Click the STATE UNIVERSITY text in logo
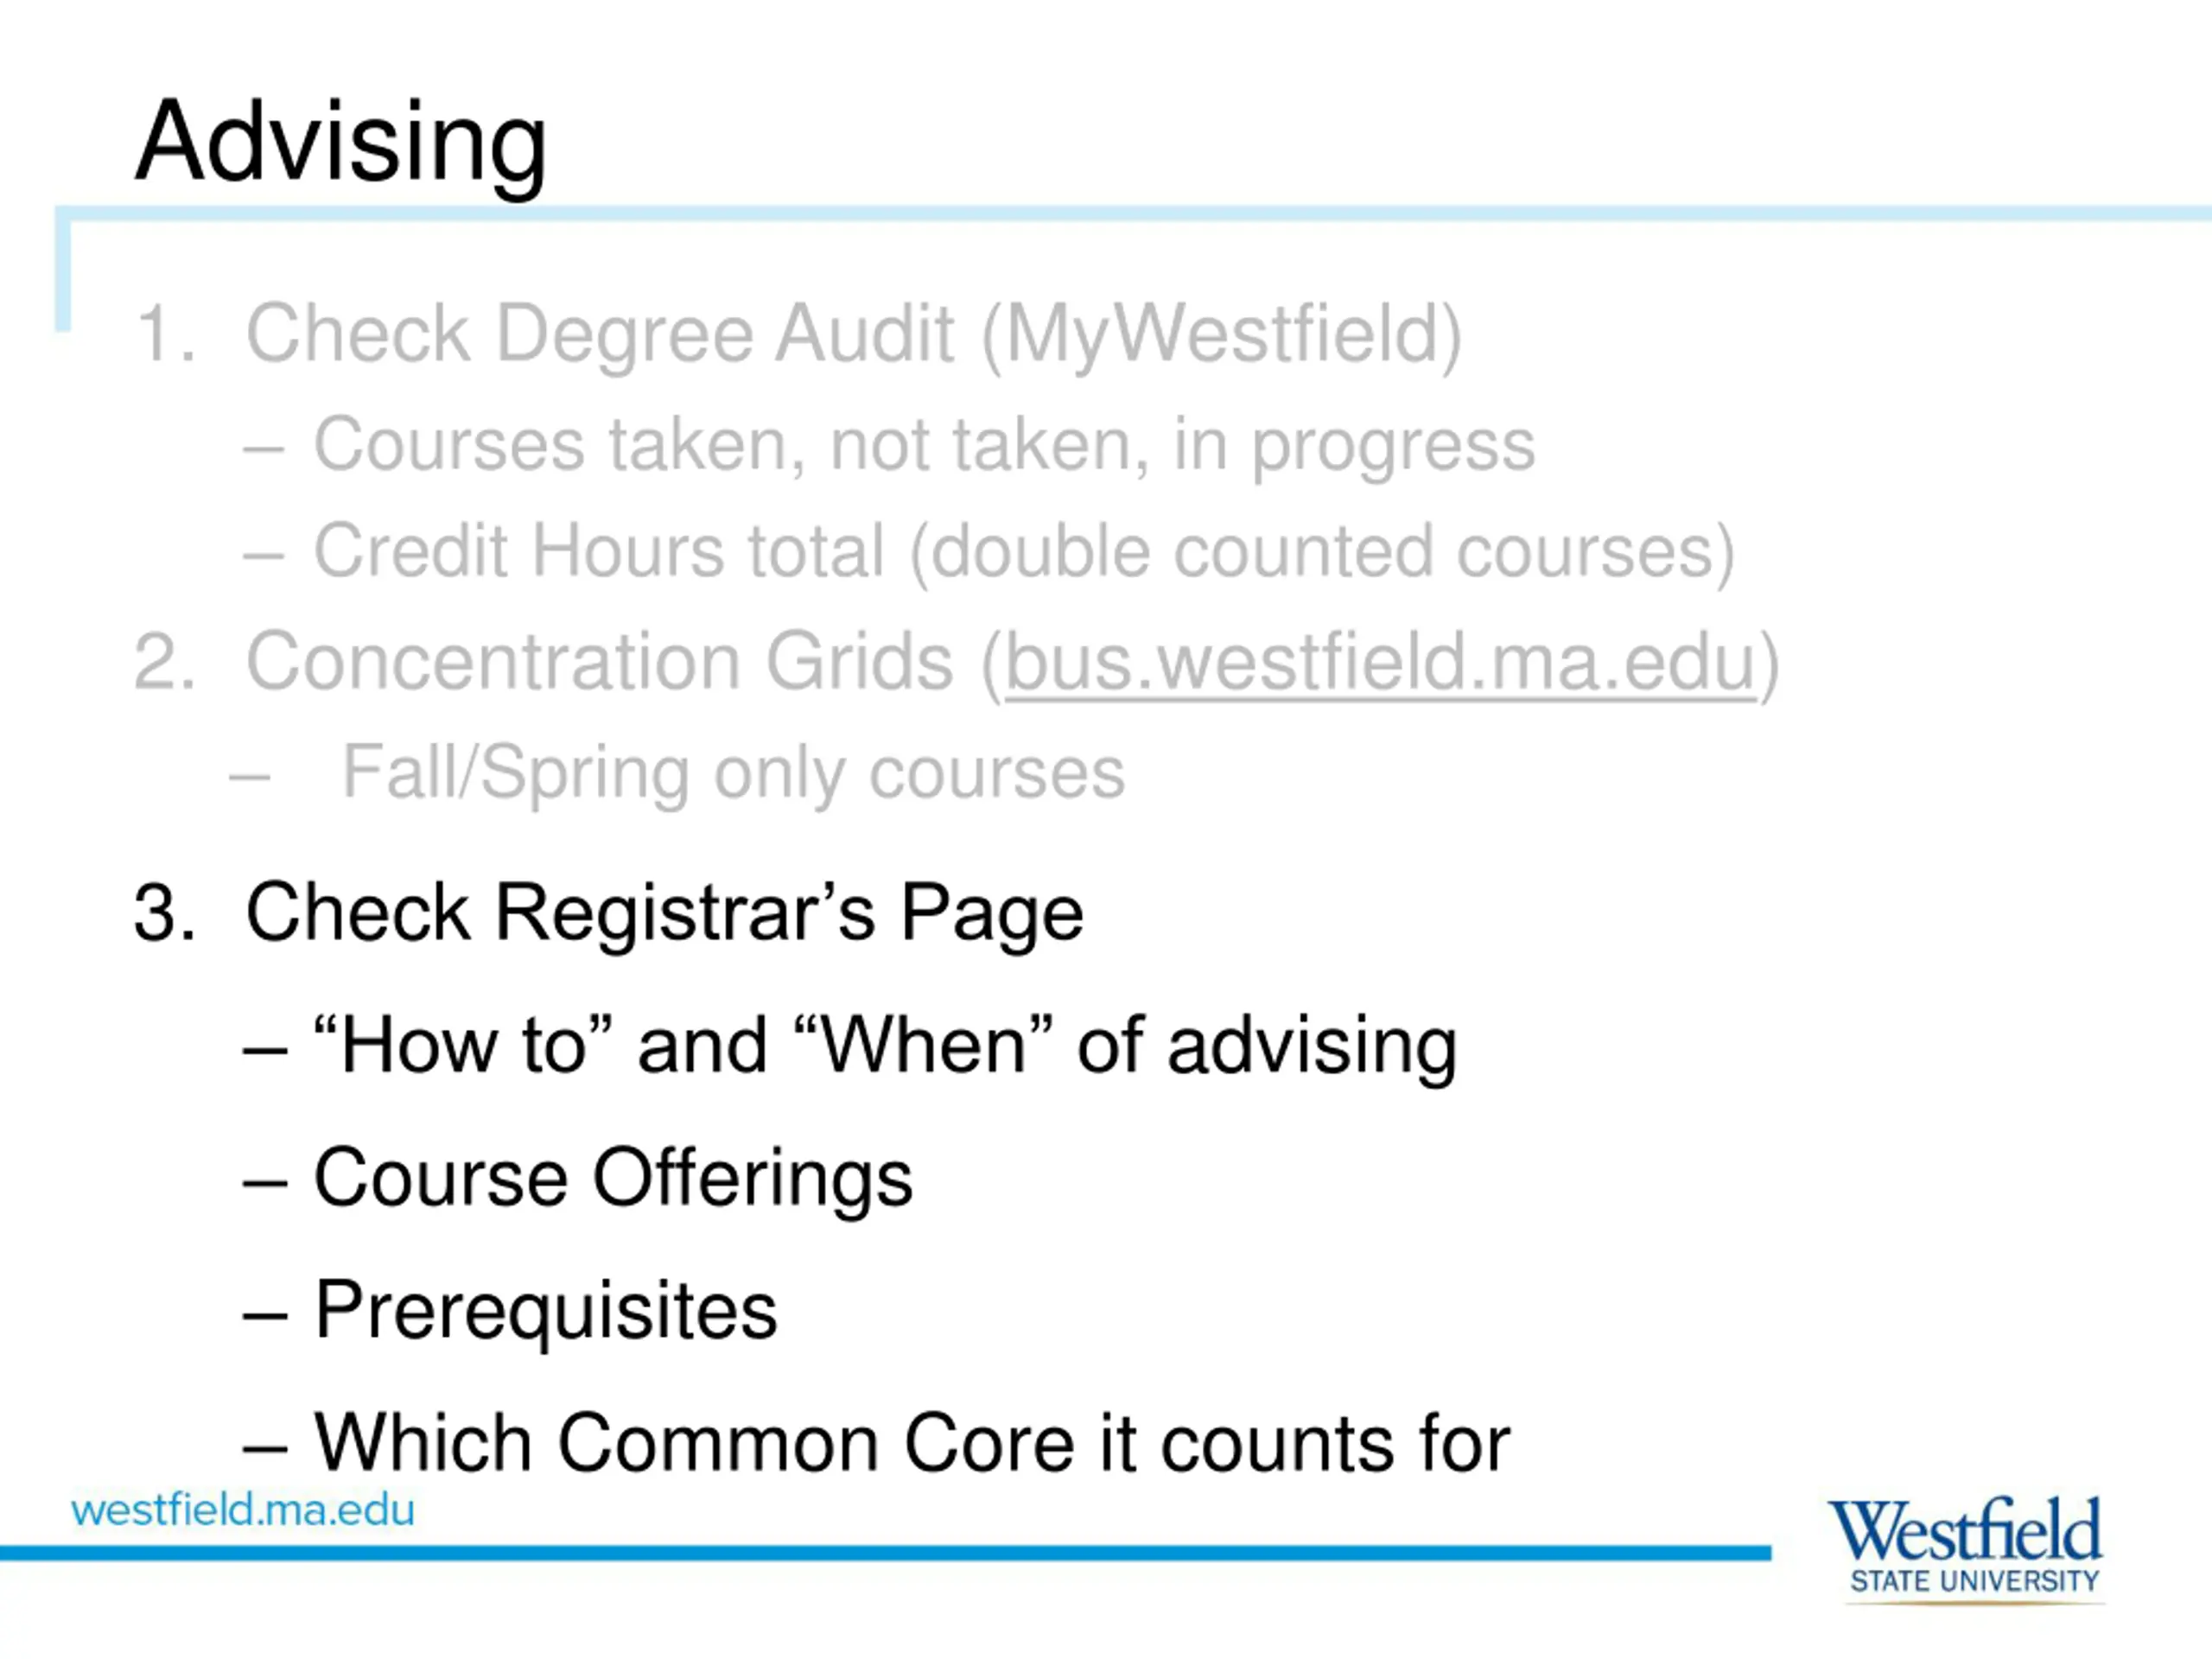The height and width of the screenshot is (1659, 2212). (1975, 1581)
